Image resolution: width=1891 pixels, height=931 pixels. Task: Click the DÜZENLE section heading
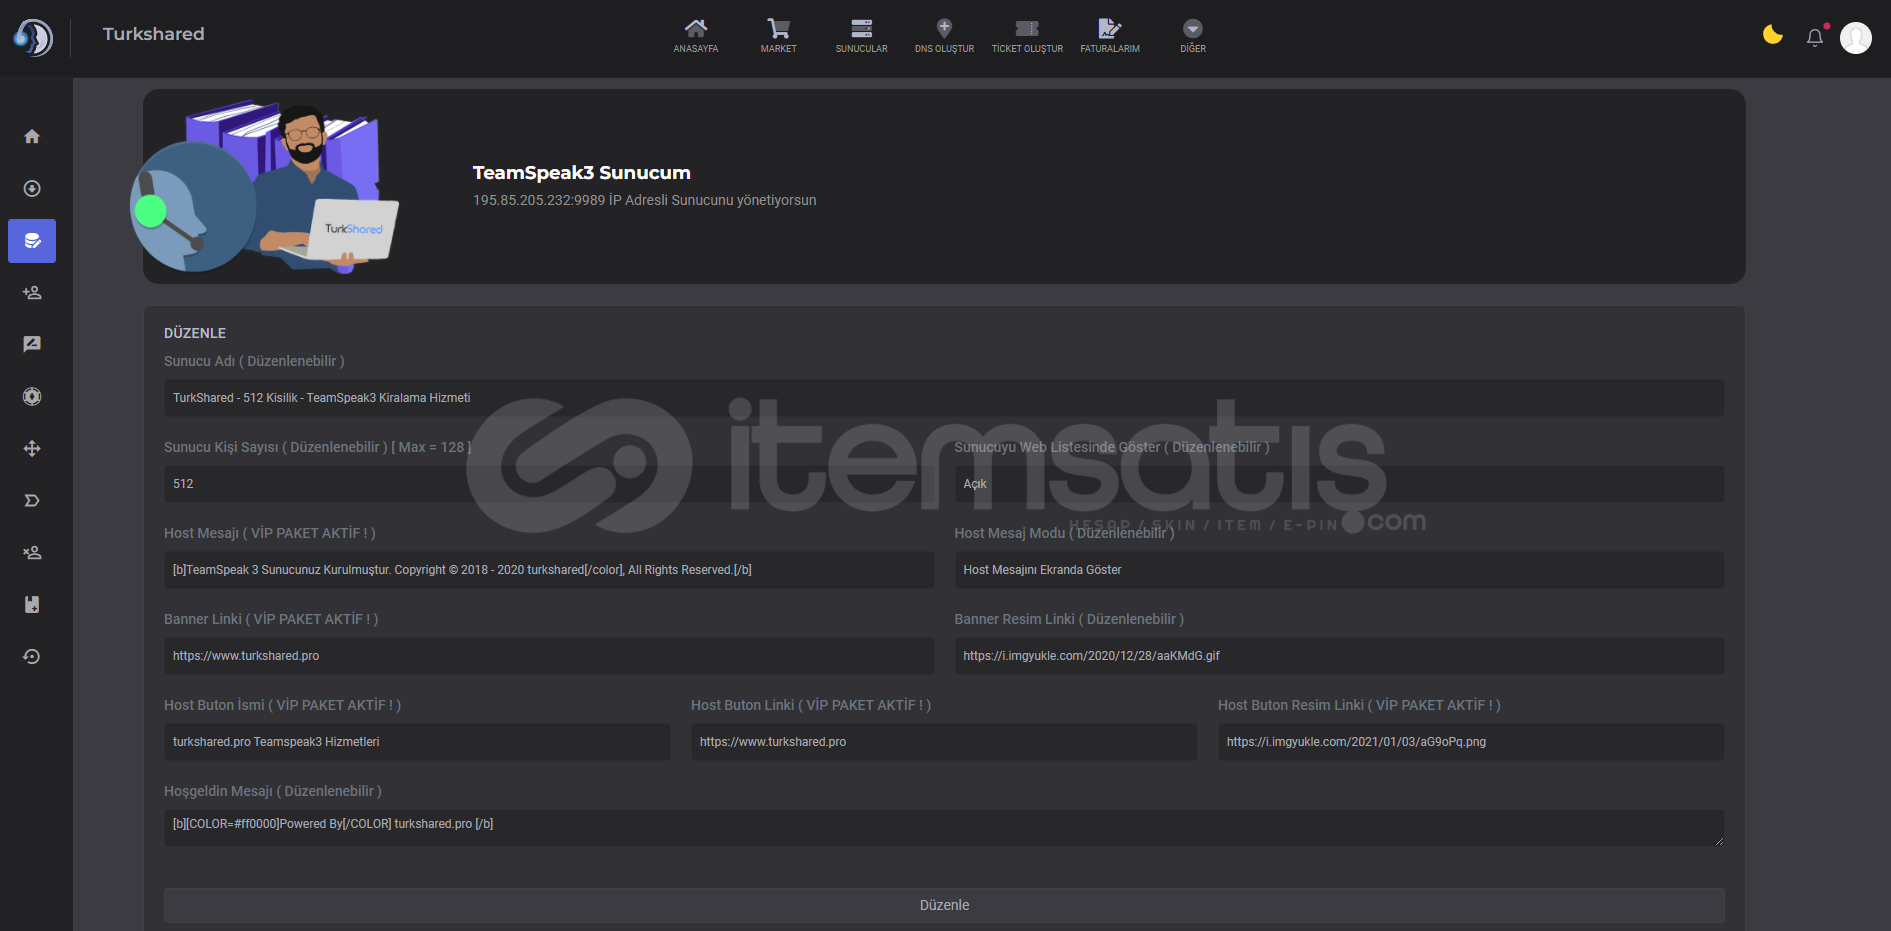[195, 333]
